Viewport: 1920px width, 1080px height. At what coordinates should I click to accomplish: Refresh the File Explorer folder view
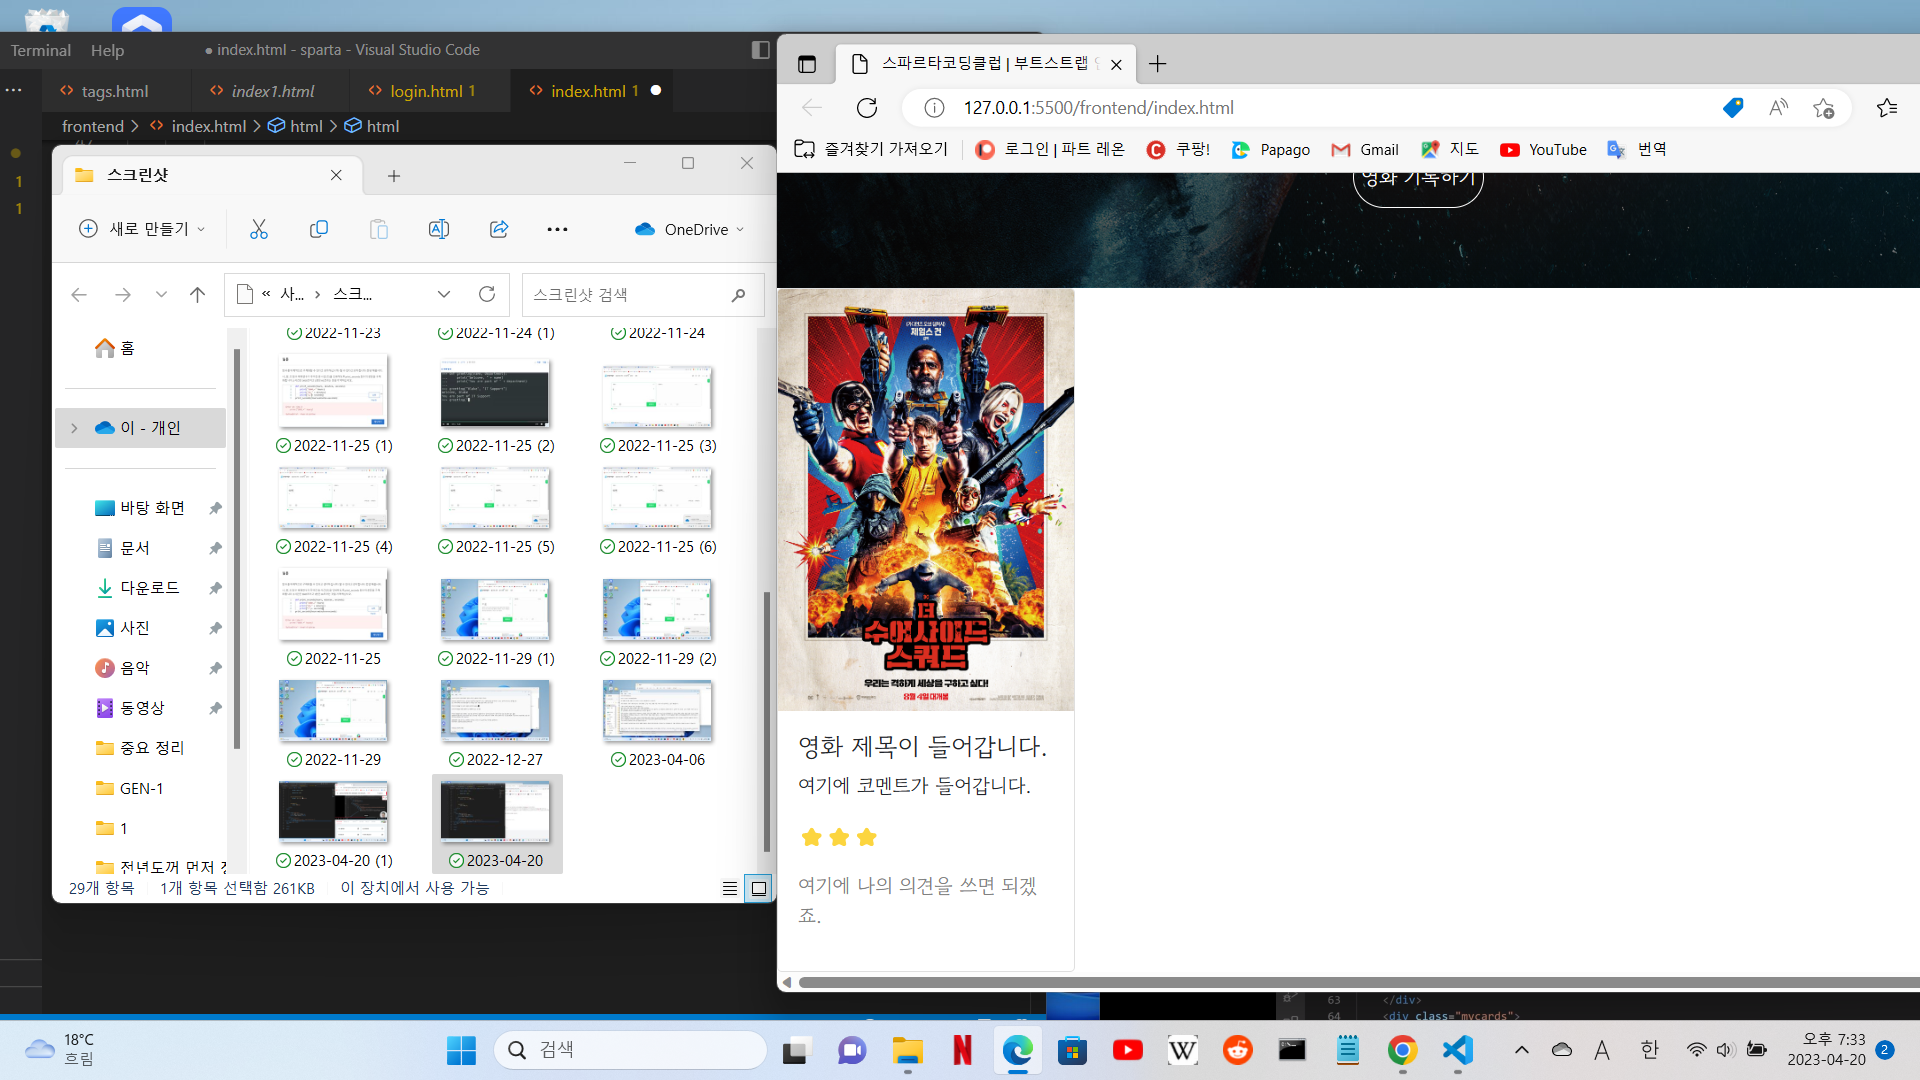[x=487, y=294]
